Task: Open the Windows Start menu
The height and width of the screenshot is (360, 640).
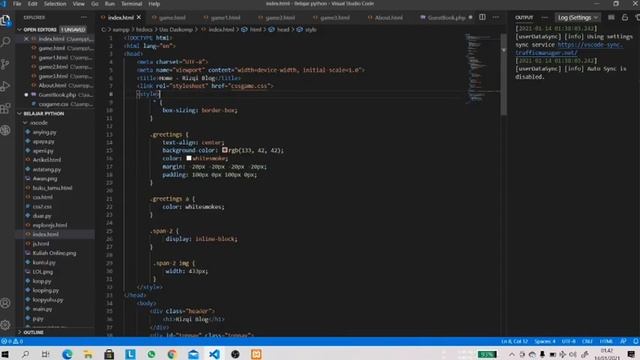Action: tap(5, 354)
